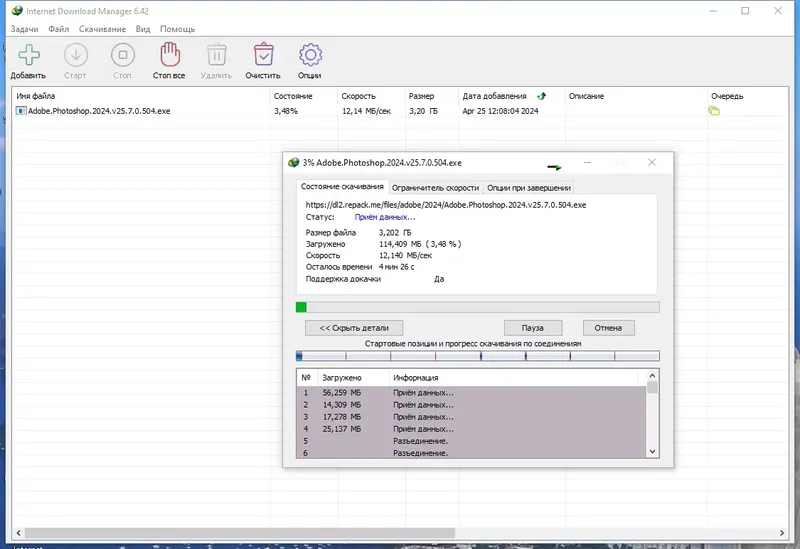800x549 pixels.
Task: Click the Очистить toolbar icon
Action: click(x=263, y=55)
